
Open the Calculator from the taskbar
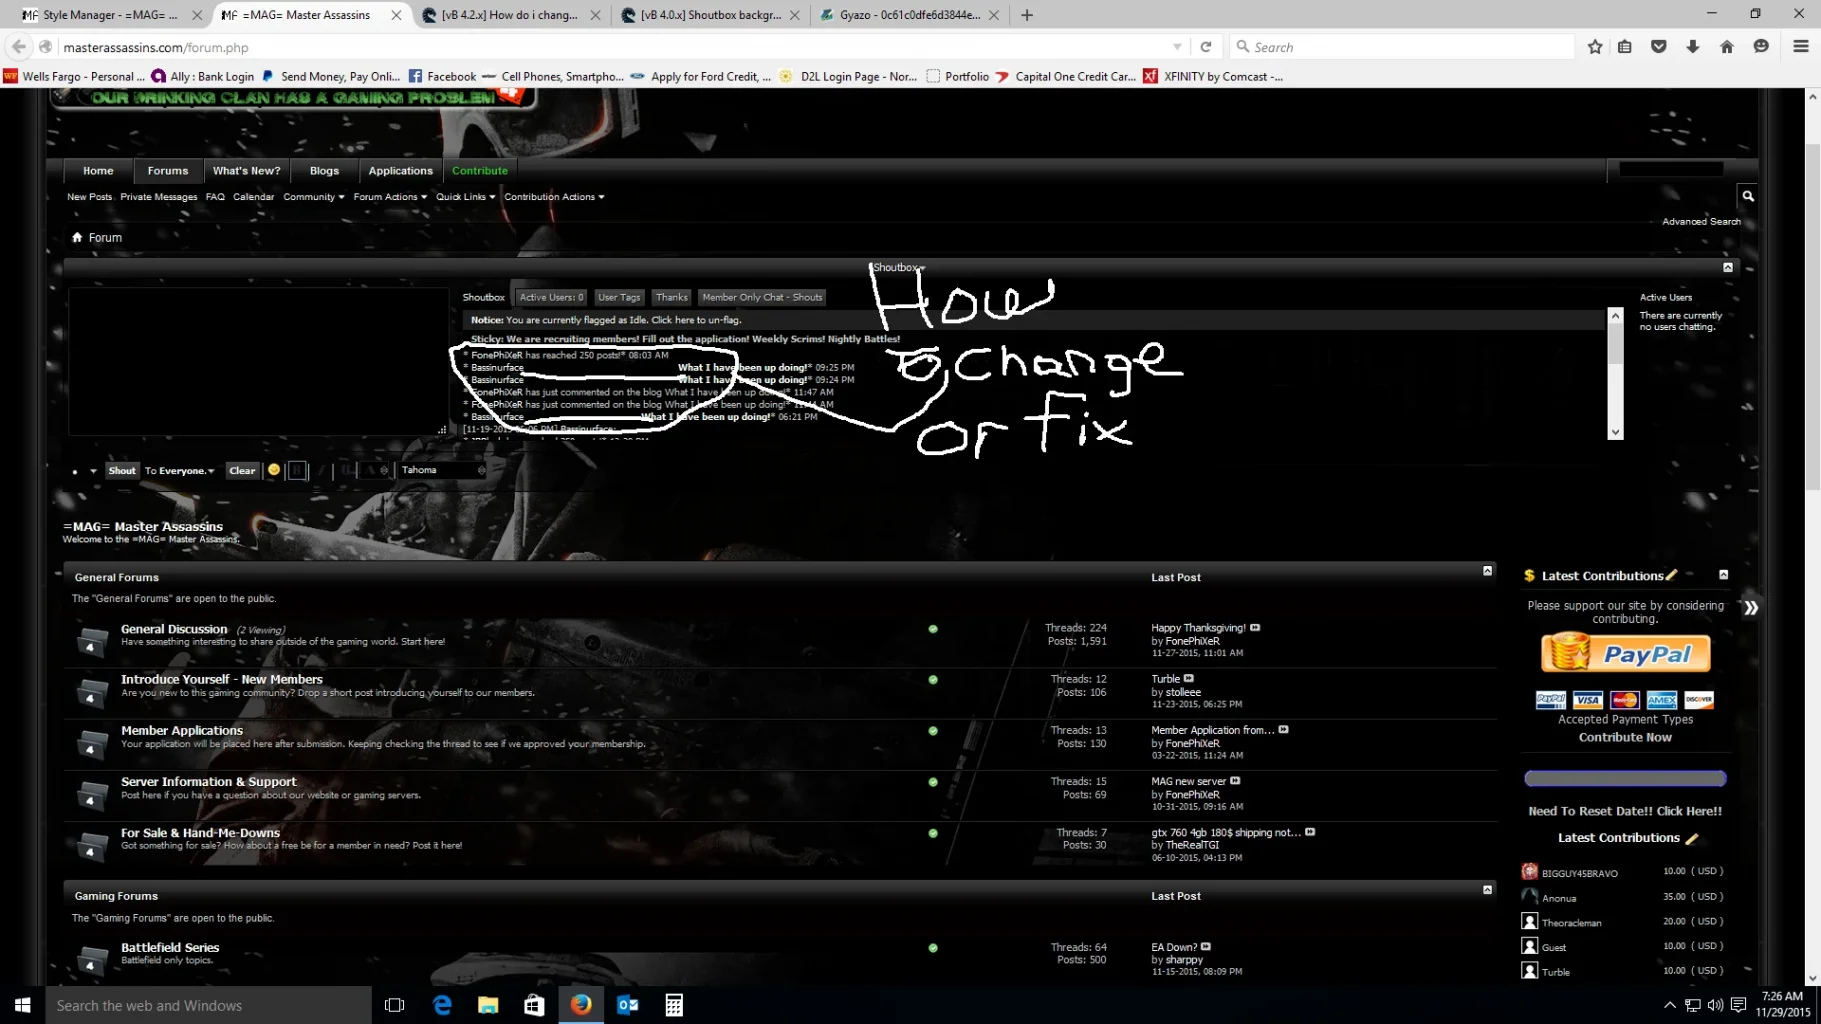pos(674,1005)
